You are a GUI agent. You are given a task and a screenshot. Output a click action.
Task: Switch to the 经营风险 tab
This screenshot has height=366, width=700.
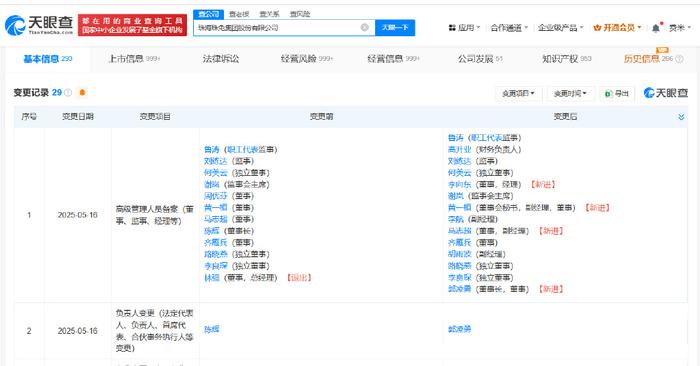click(307, 59)
